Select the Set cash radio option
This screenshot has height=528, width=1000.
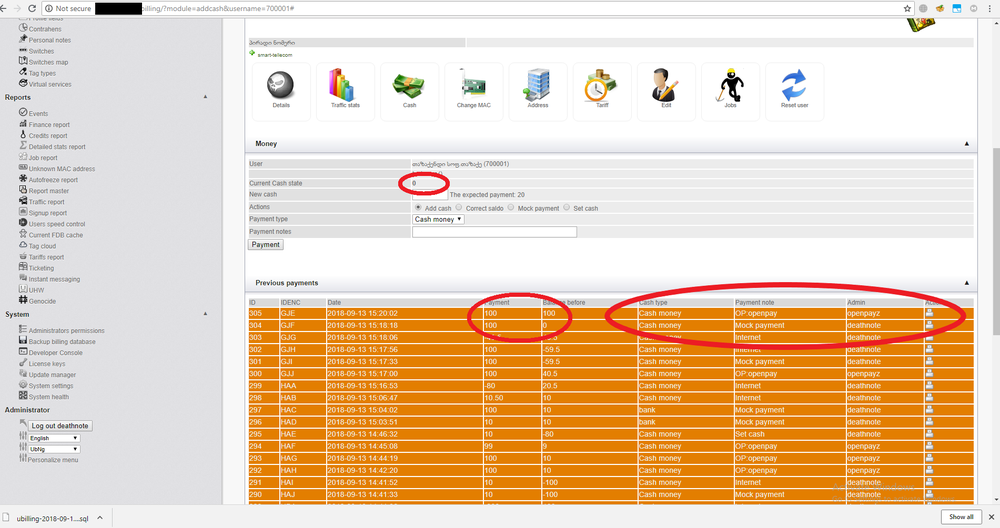coord(567,208)
